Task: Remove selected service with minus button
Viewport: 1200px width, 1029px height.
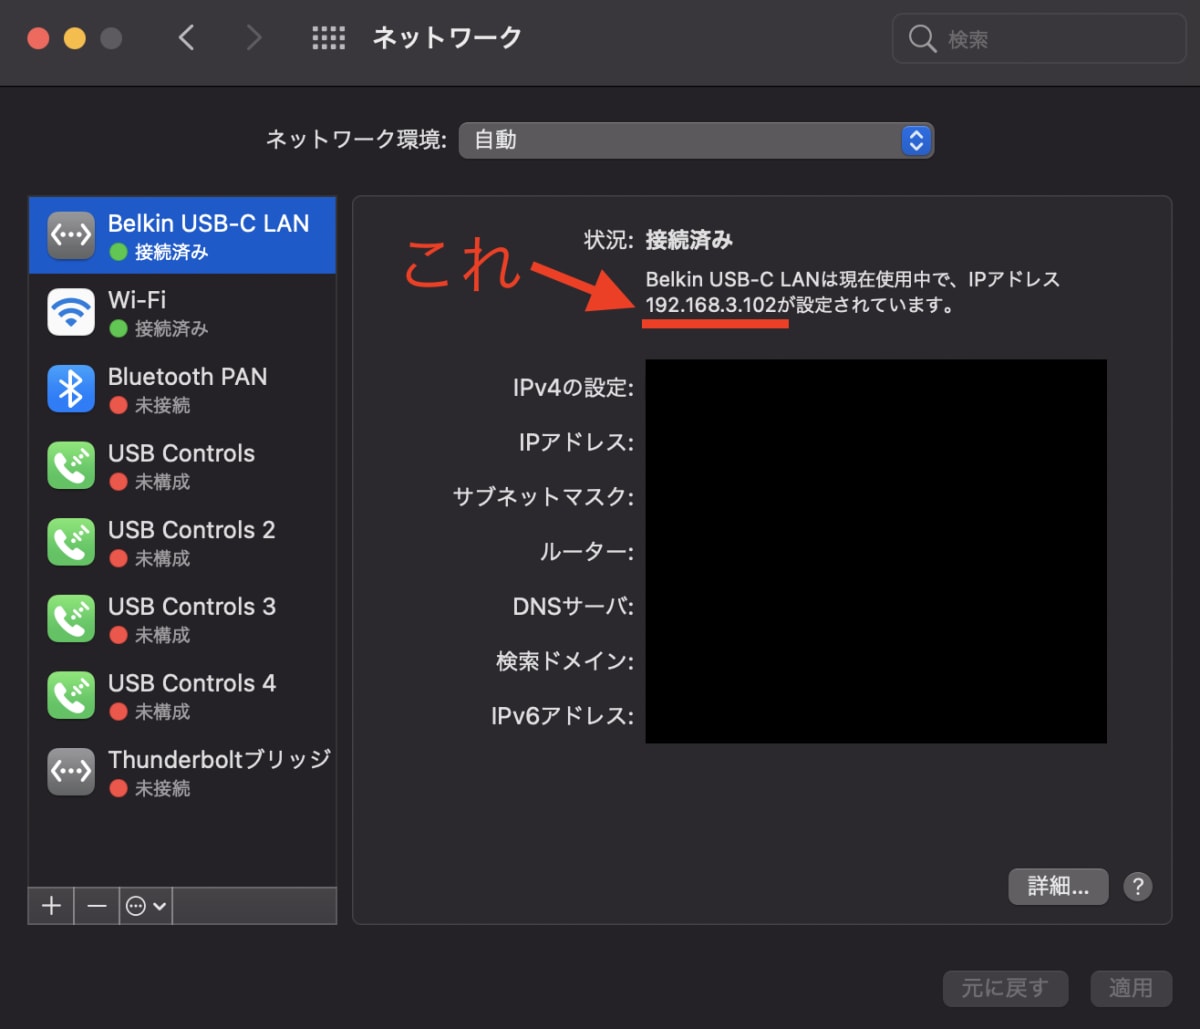Action: point(97,906)
